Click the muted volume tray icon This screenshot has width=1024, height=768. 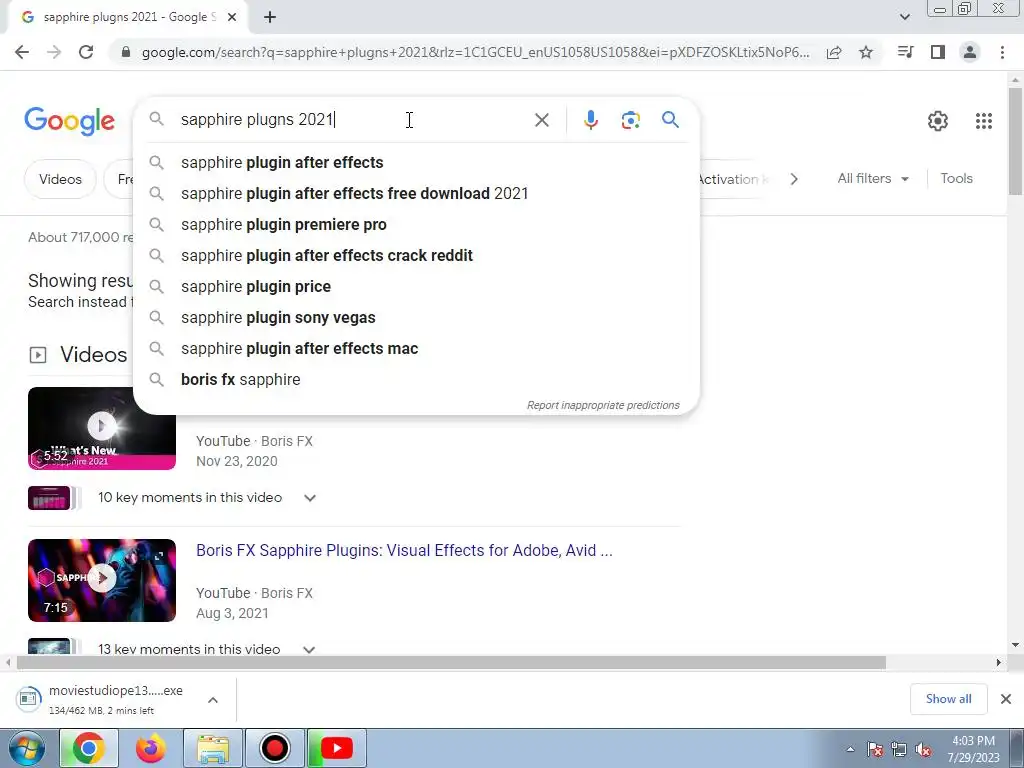click(923, 750)
